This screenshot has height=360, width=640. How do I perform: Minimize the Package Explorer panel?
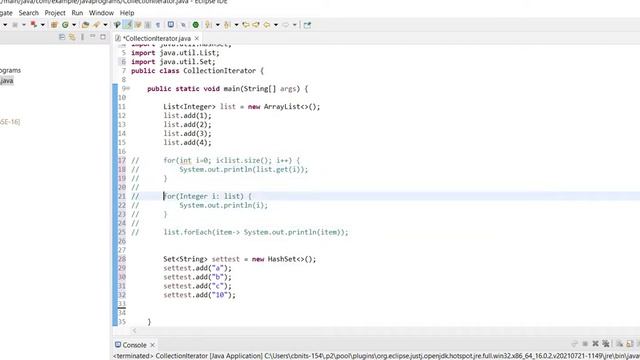click(x=93, y=36)
